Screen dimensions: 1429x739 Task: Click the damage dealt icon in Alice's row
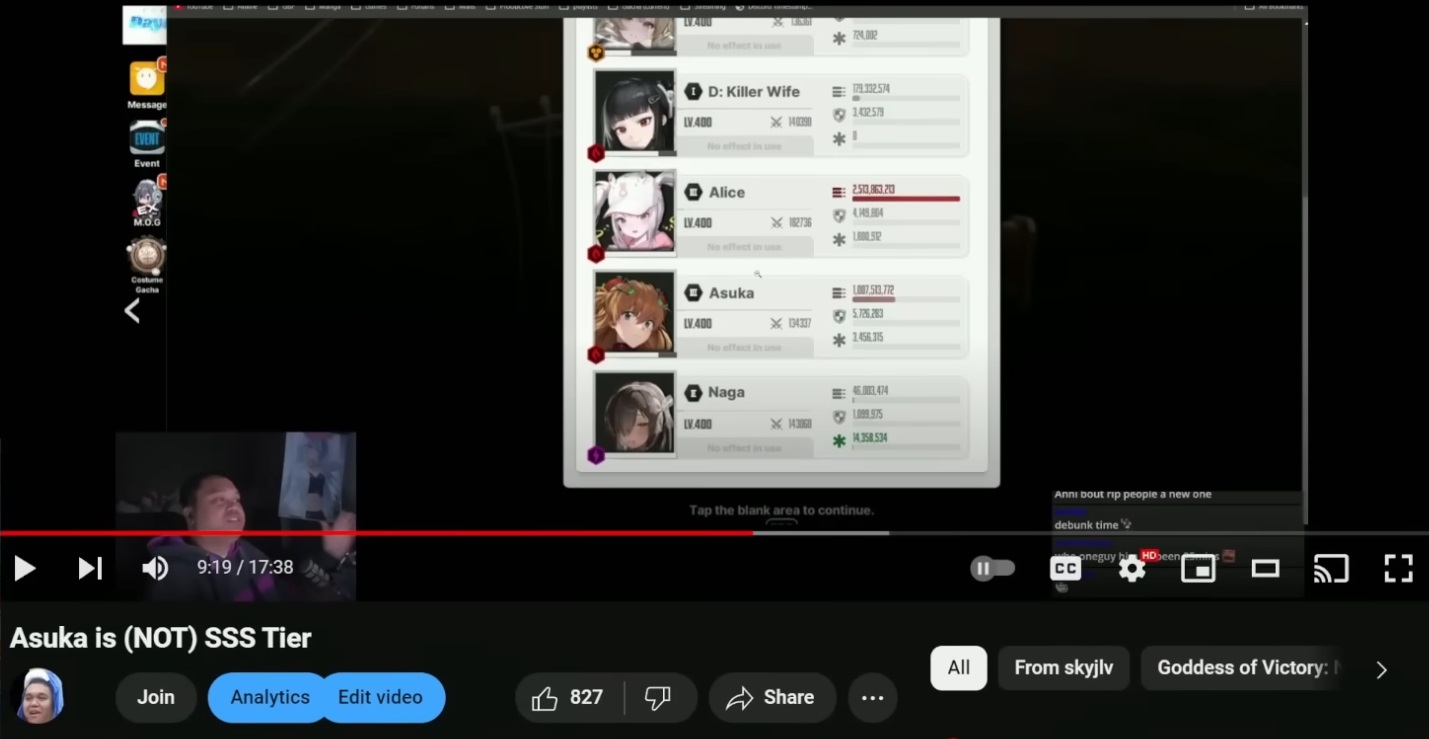click(839, 191)
